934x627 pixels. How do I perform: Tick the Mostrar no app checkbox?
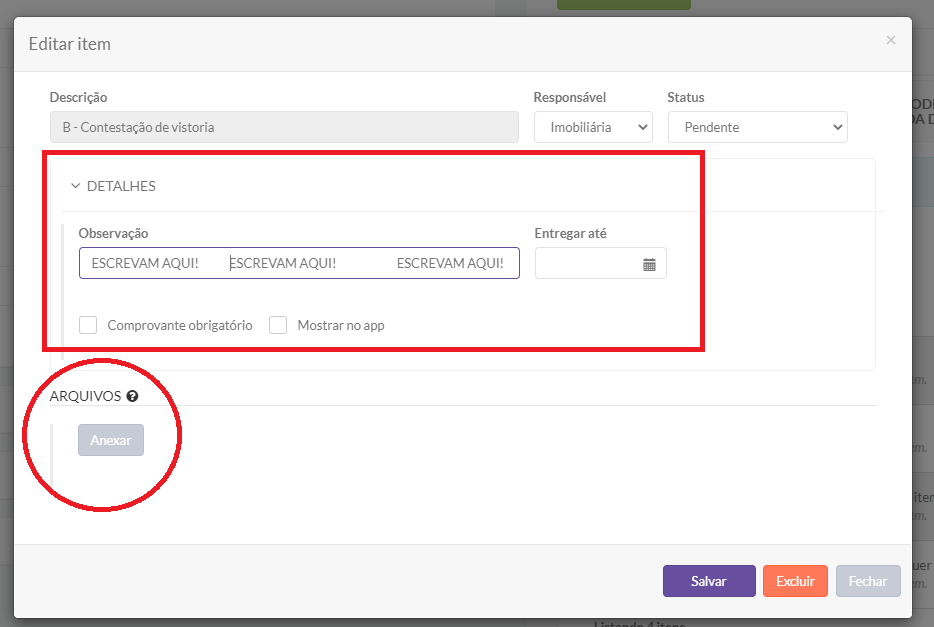click(x=278, y=325)
